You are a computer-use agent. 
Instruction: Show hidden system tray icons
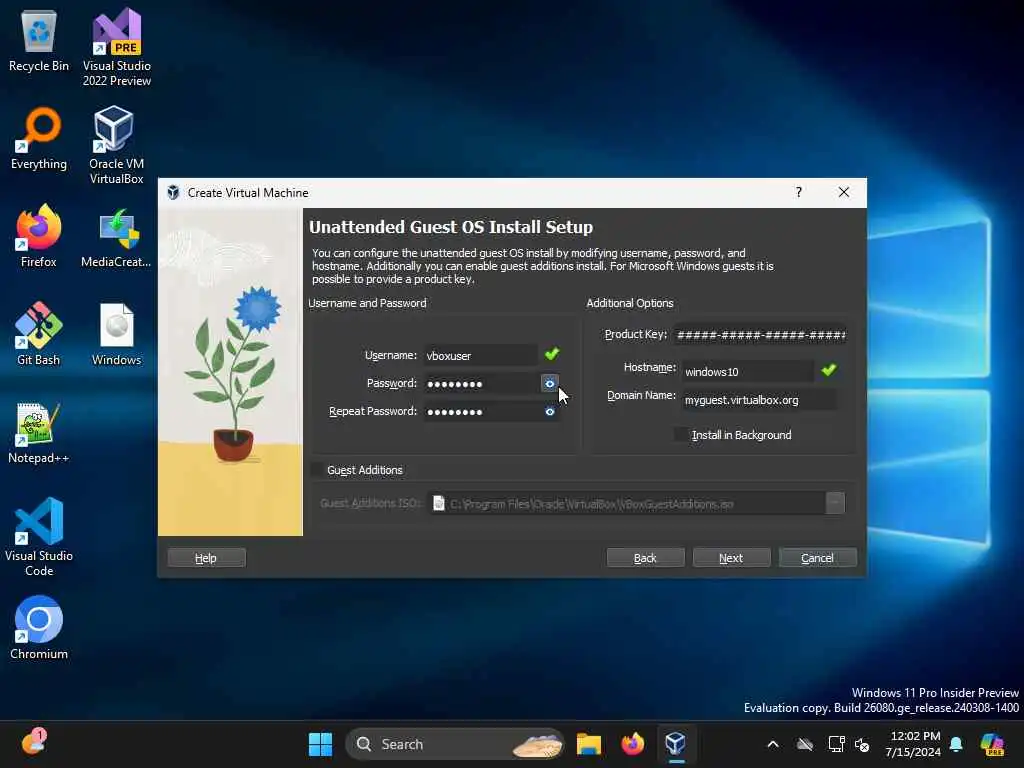point(773,744)
